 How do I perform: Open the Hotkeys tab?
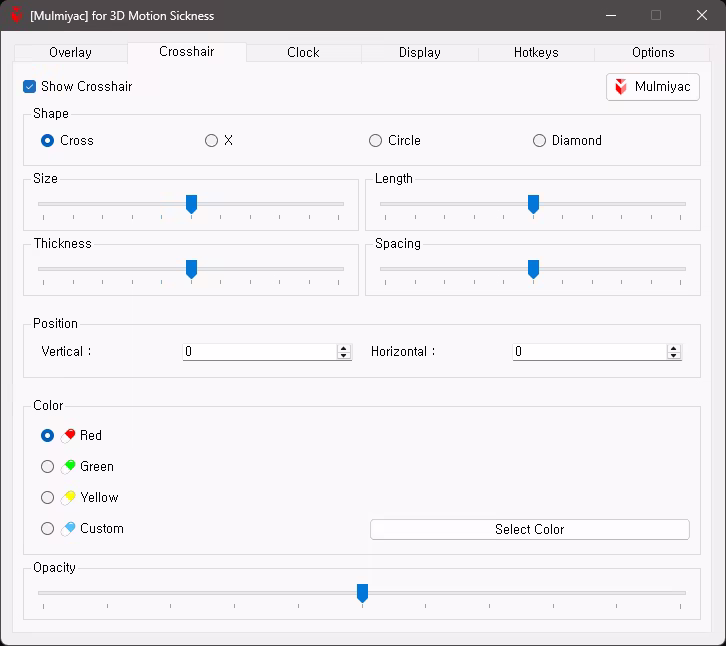[x=536, y=52]
